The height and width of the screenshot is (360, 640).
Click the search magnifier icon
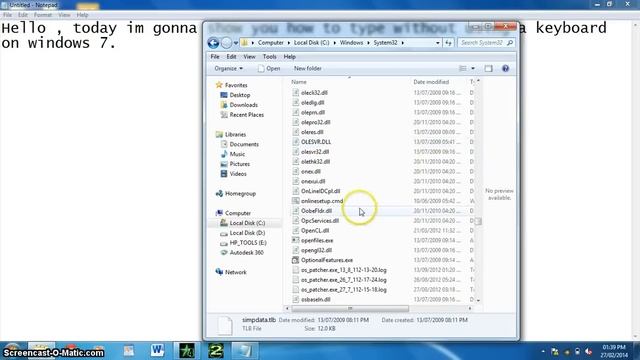(510, 42)
